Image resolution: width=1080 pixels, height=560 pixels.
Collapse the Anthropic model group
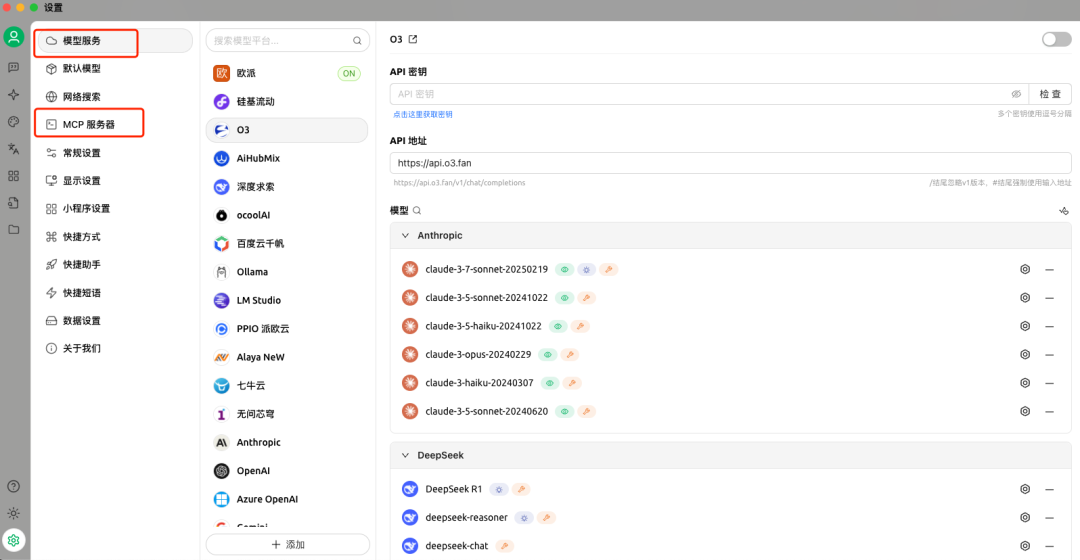[405, 236]
